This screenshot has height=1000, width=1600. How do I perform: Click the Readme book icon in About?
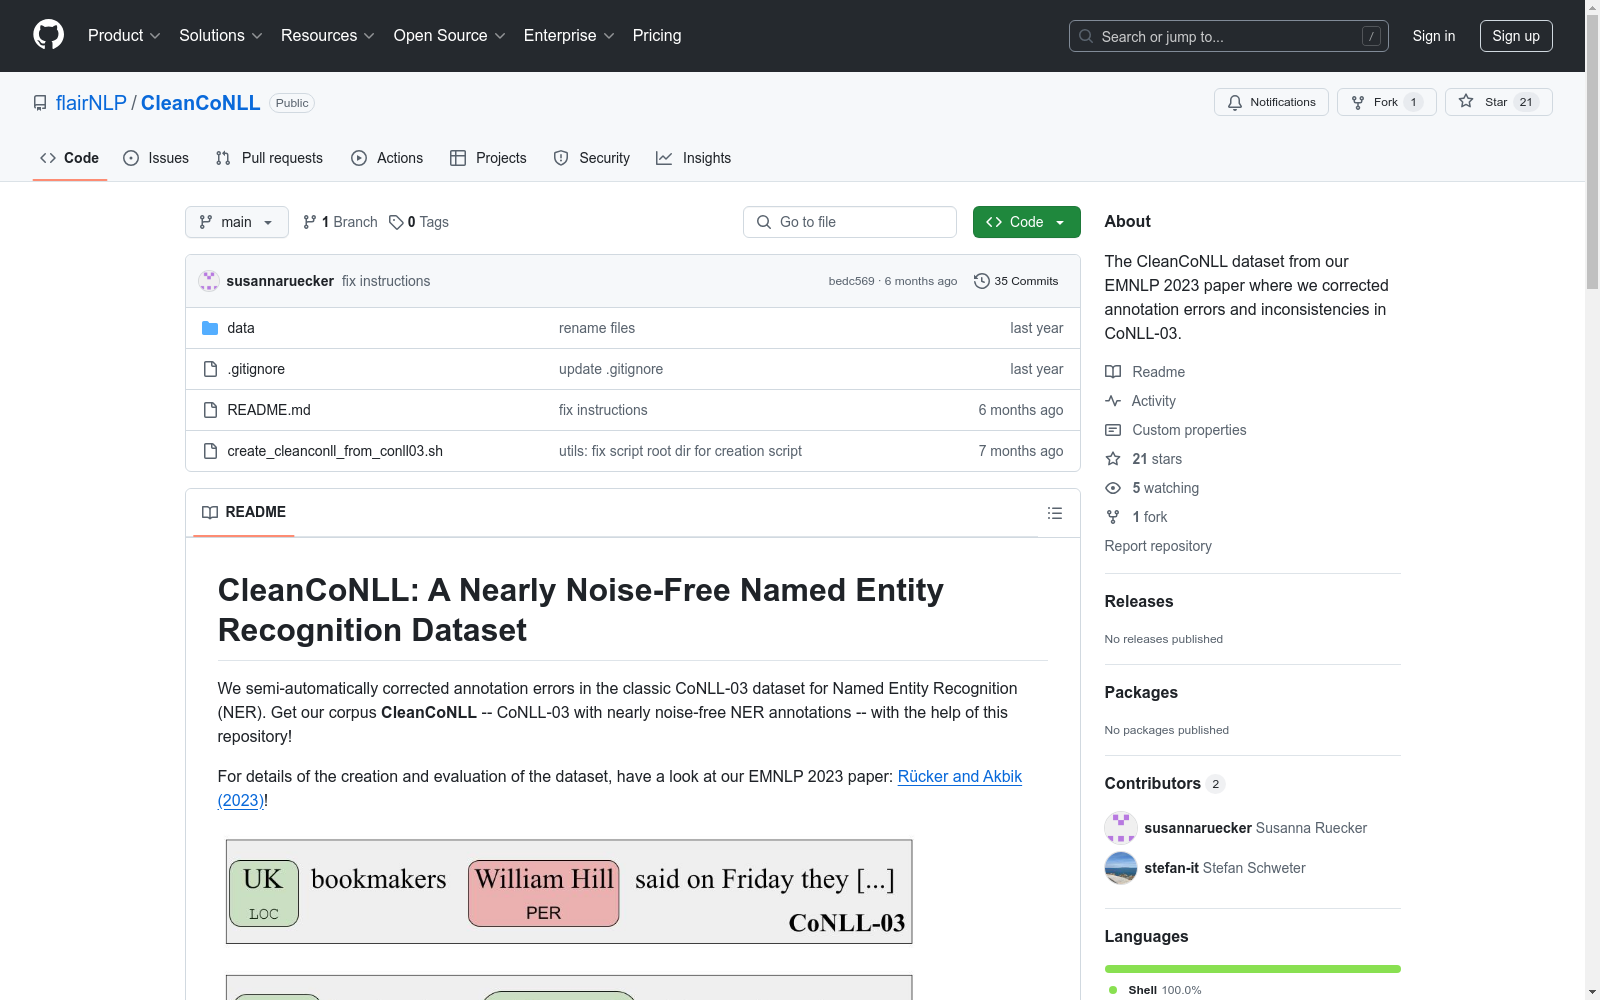click(1113, 372)
